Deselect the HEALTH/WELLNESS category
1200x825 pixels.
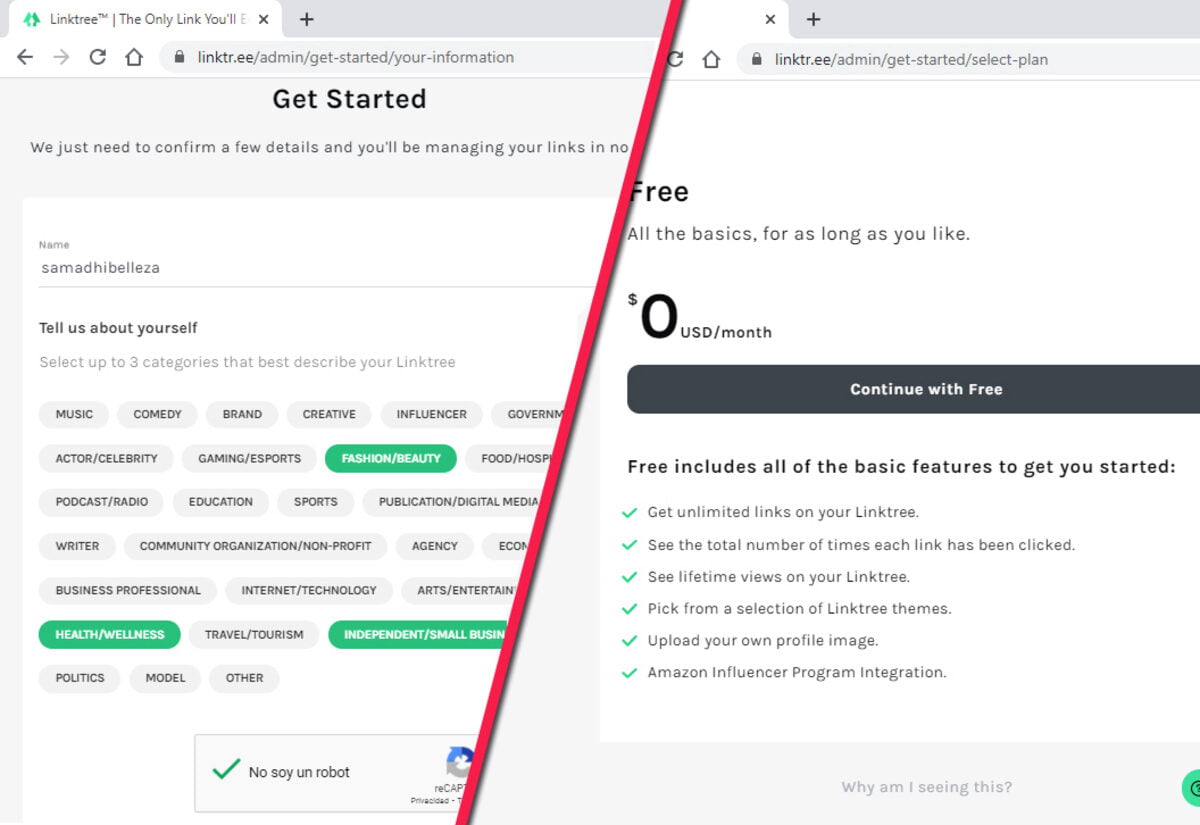point(110,634)
